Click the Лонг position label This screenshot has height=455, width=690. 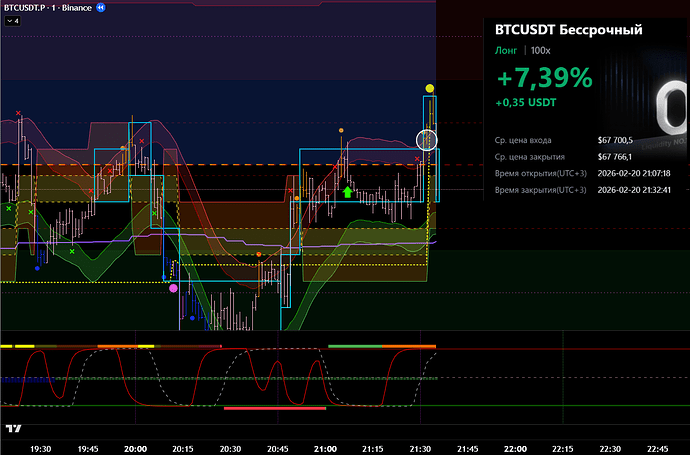click(505, 50)
